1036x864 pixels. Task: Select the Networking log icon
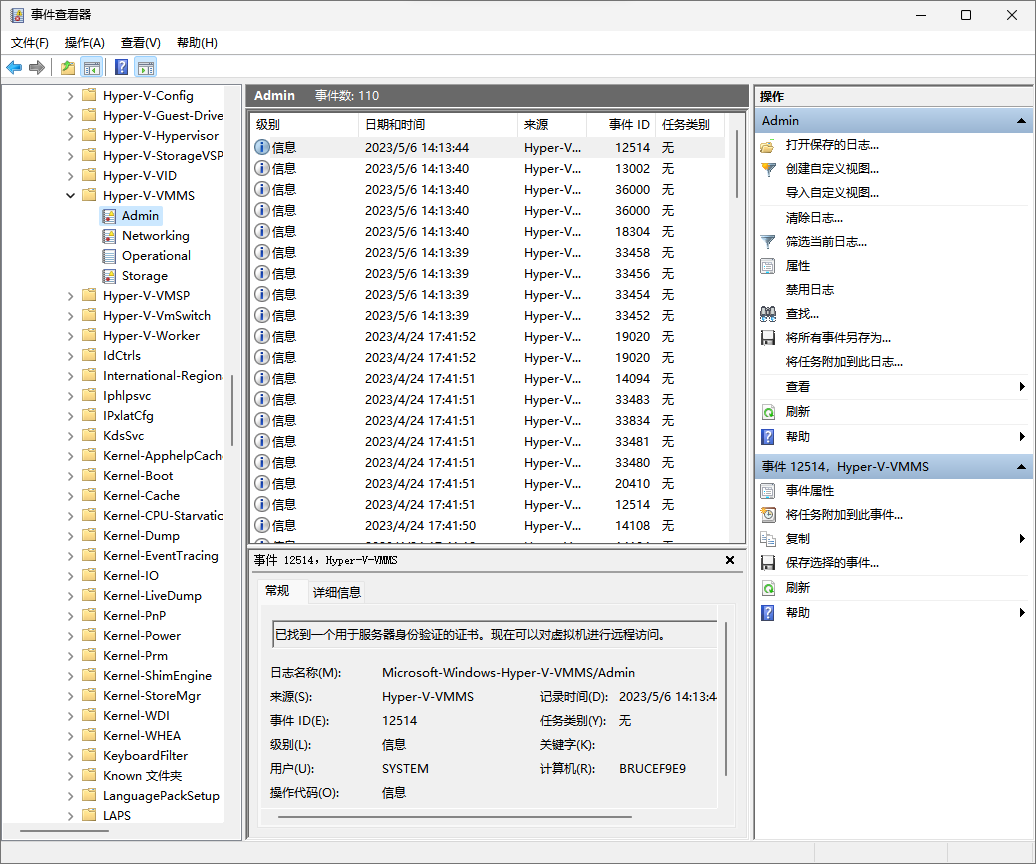(109, 236)
